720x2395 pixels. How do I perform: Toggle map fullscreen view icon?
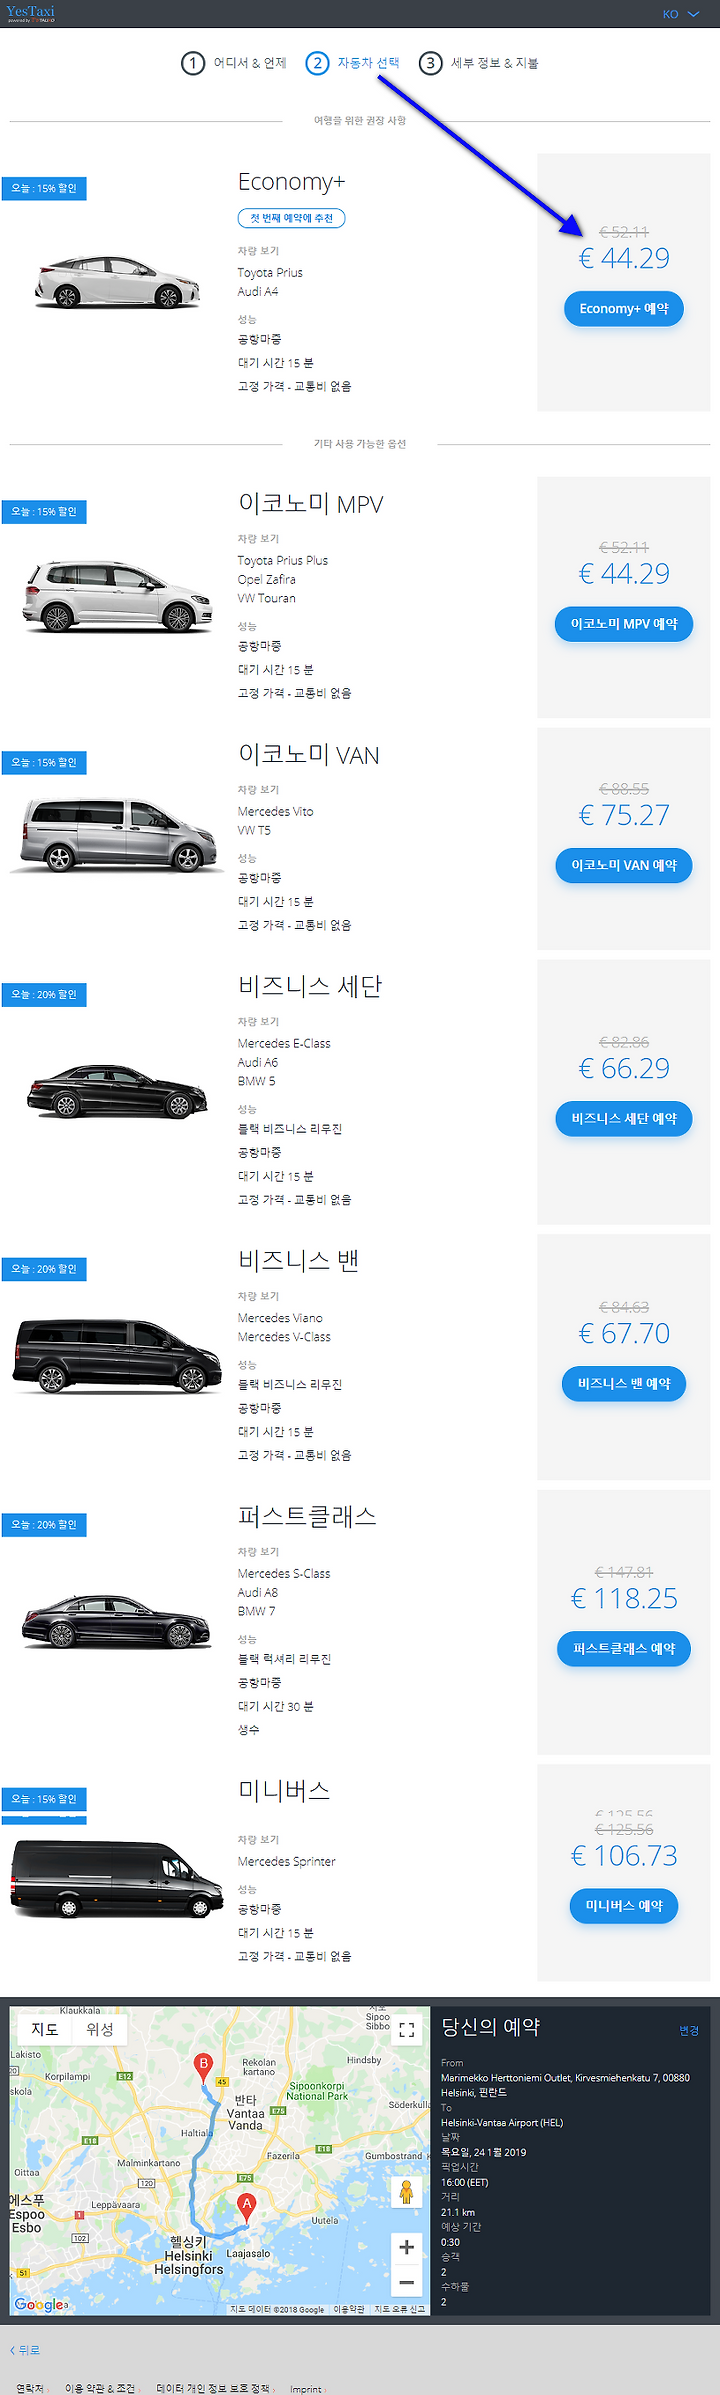coord(406,2030)
